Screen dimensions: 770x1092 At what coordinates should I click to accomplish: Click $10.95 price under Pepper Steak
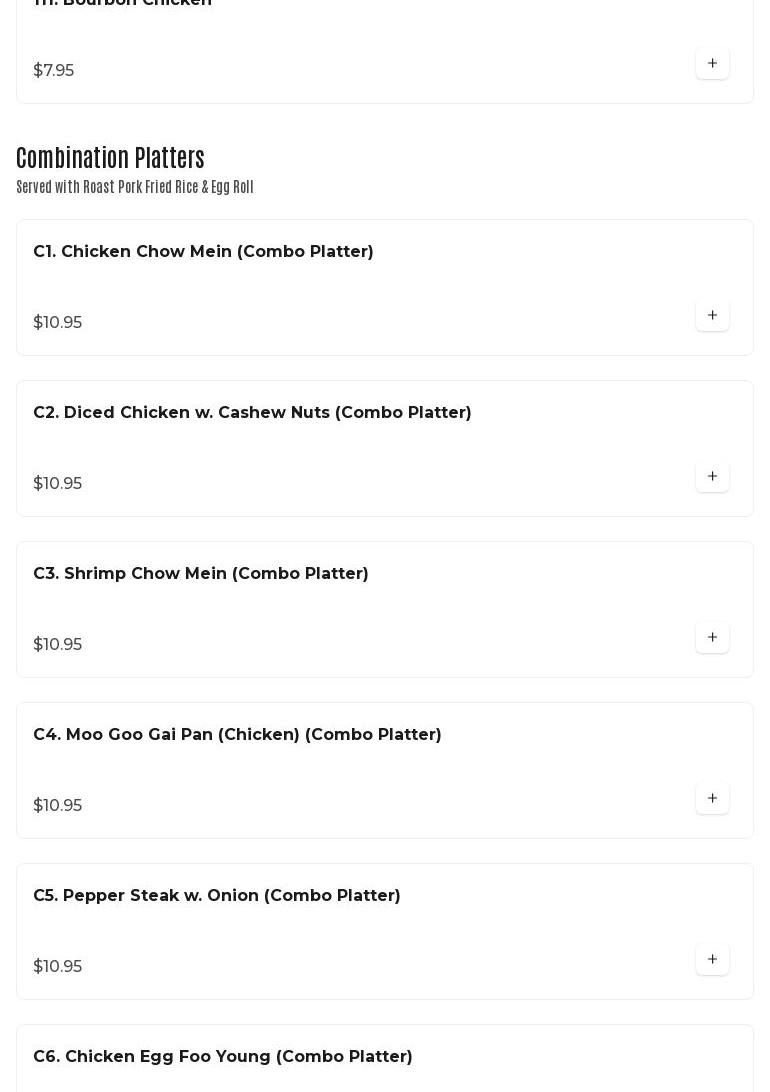click(57, 966)
